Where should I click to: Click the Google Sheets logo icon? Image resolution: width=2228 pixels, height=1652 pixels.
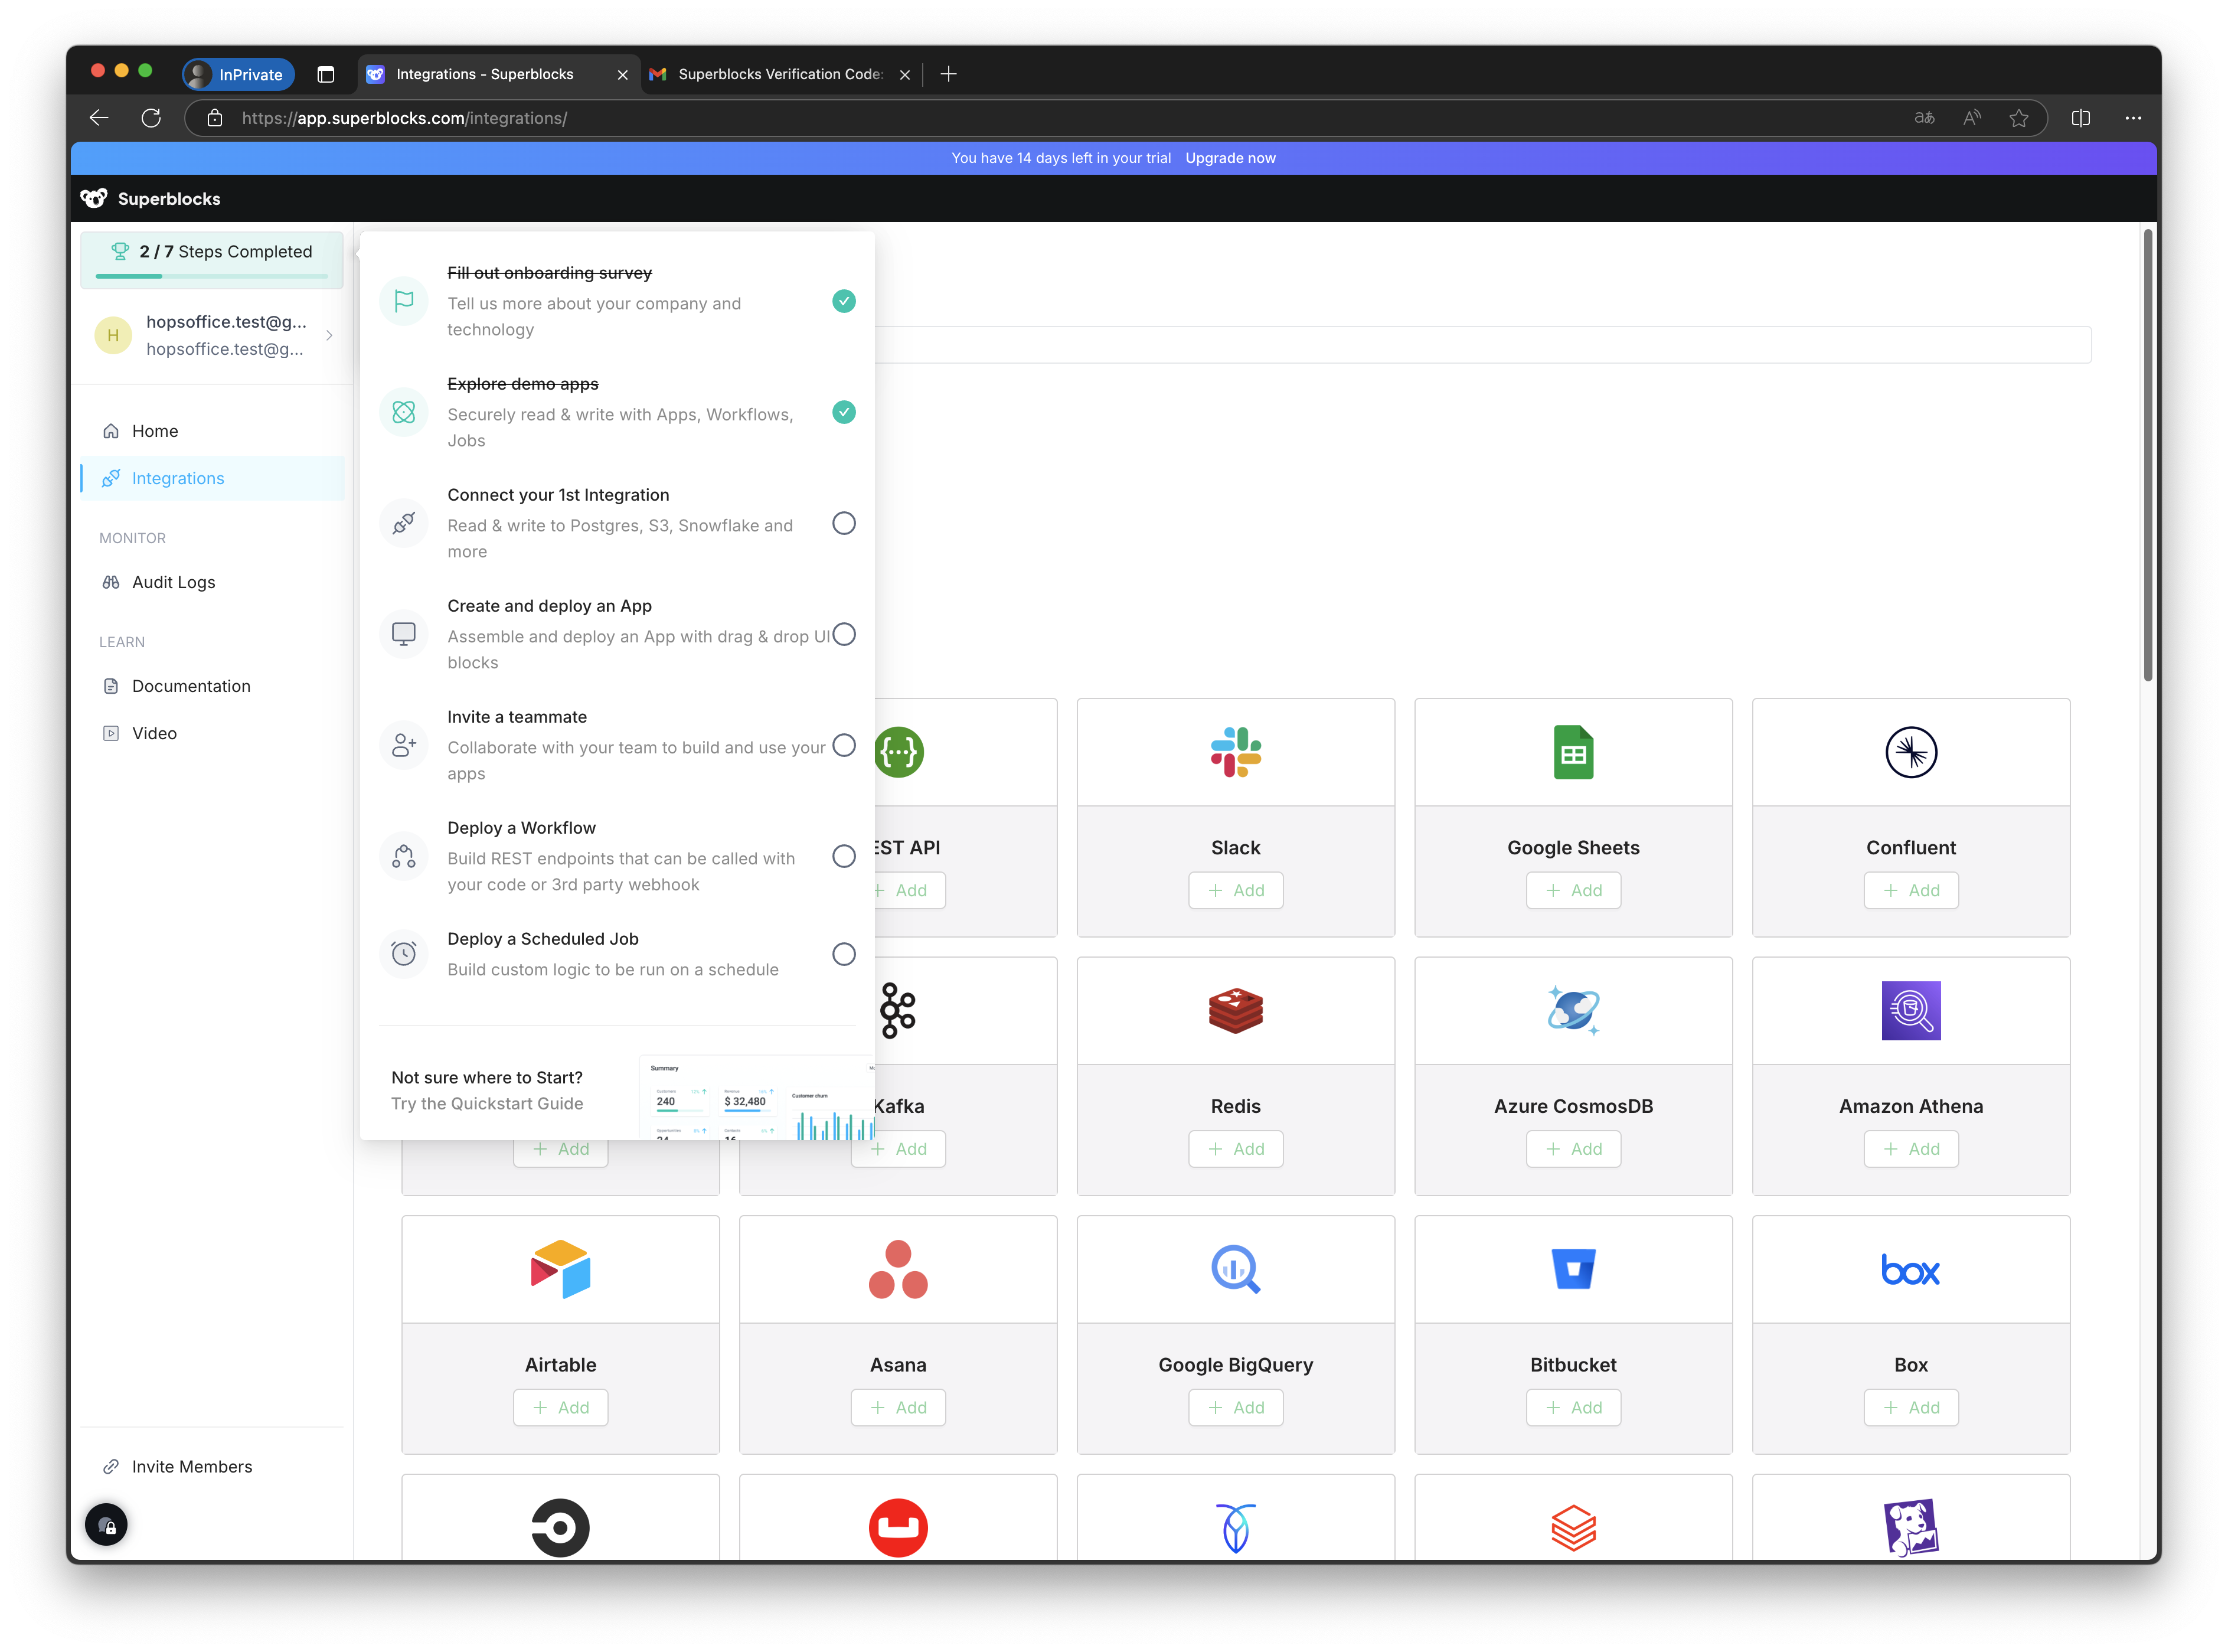(1573, 752)
